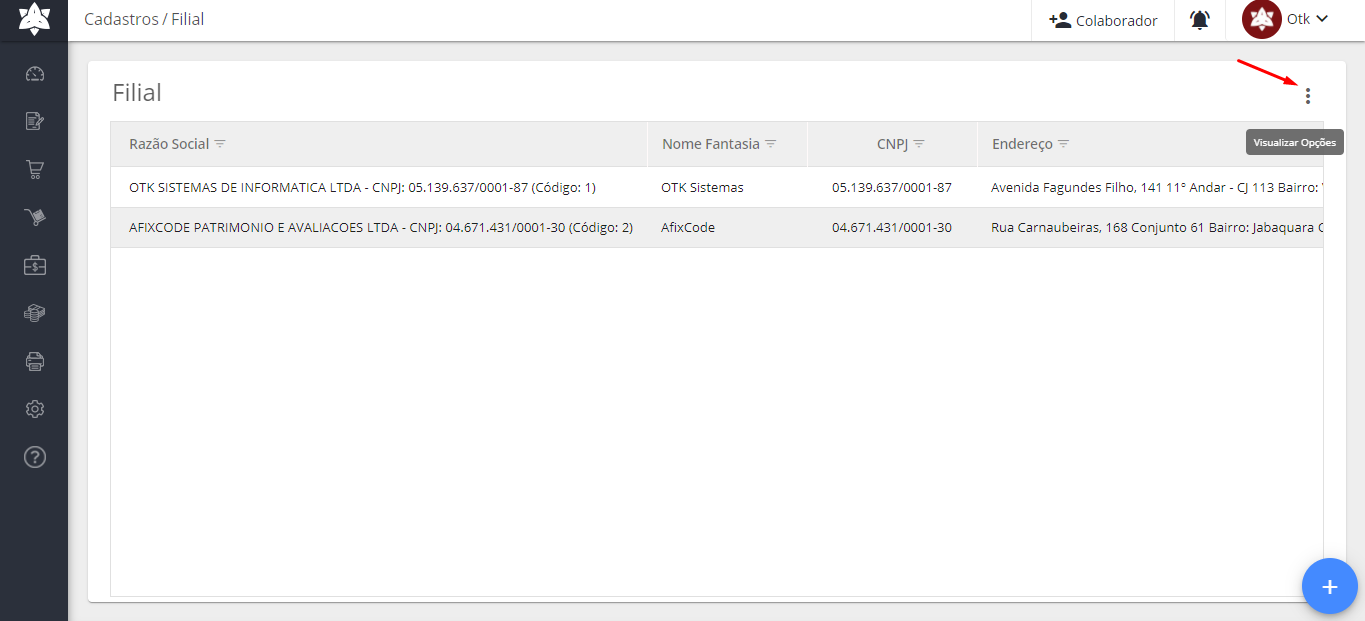Sort by Razão Social header

169,144
